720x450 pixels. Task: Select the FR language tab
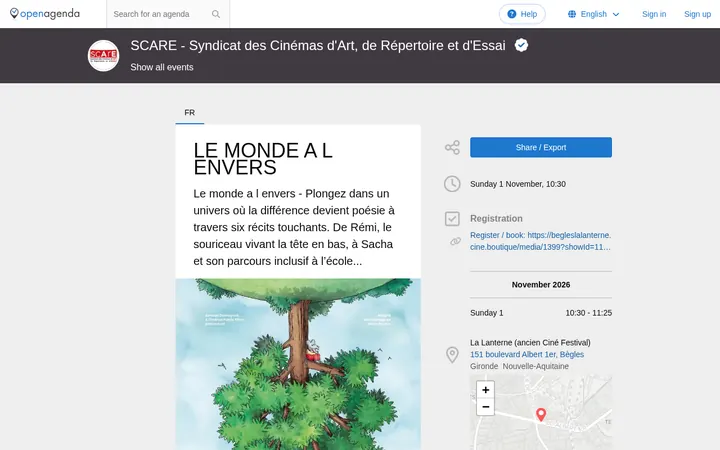pyautogui.click(x=190, y=113)
